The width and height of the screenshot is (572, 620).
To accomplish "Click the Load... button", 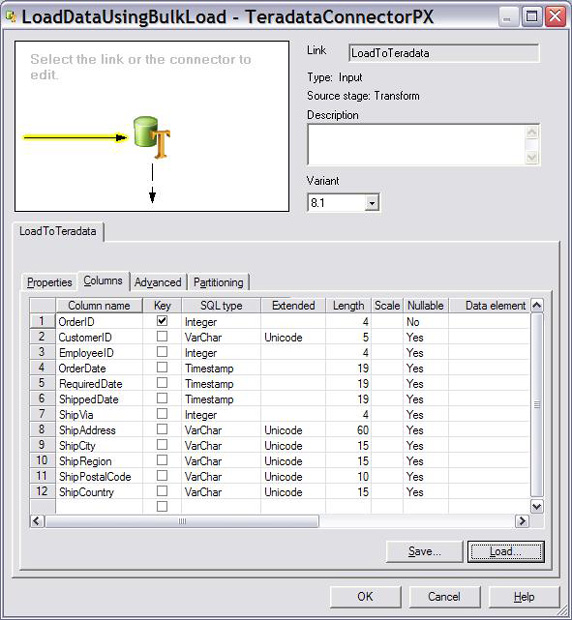I will [506, 551].
